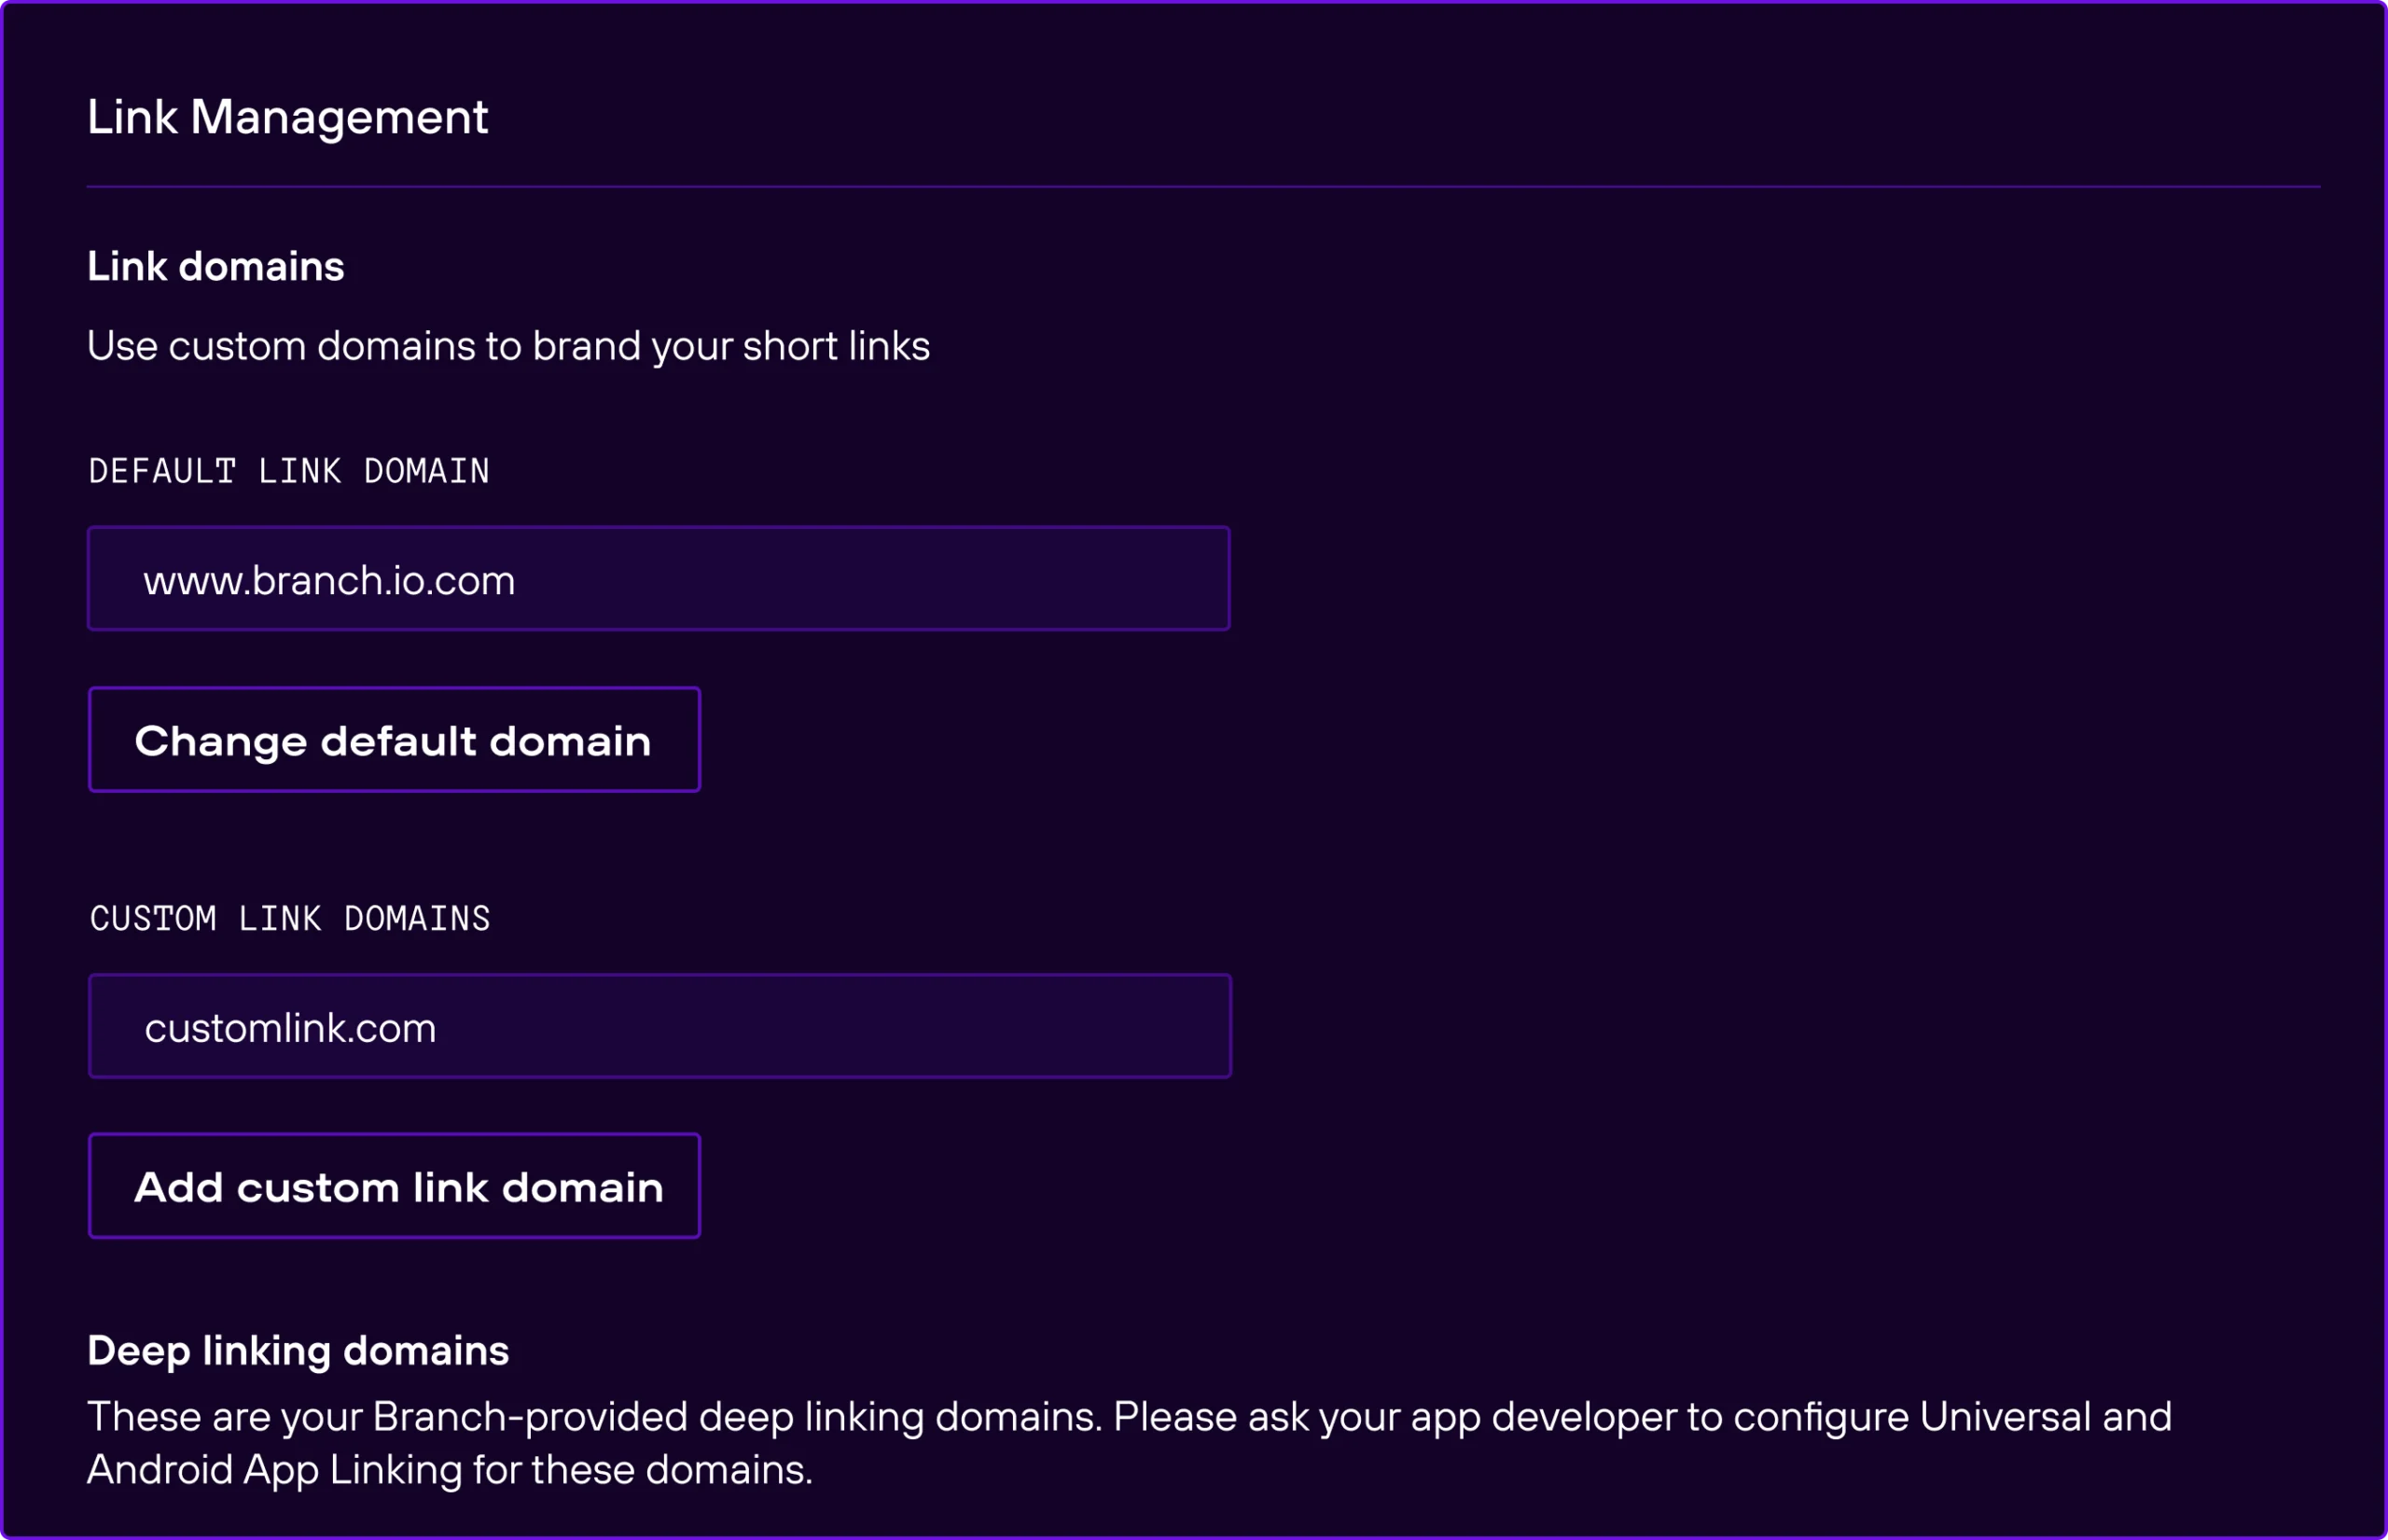2388x1540 pixels.
Task: Click the www.branch.io.com domain text
Action: 329,581
